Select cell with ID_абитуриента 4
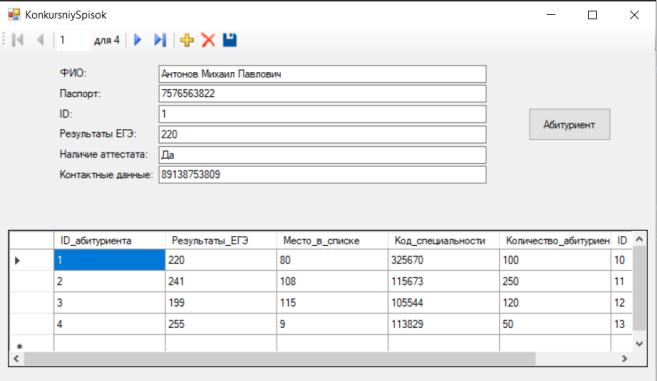Image resolution: width=657 pixels, height=381 pixels. pos(109,324)
